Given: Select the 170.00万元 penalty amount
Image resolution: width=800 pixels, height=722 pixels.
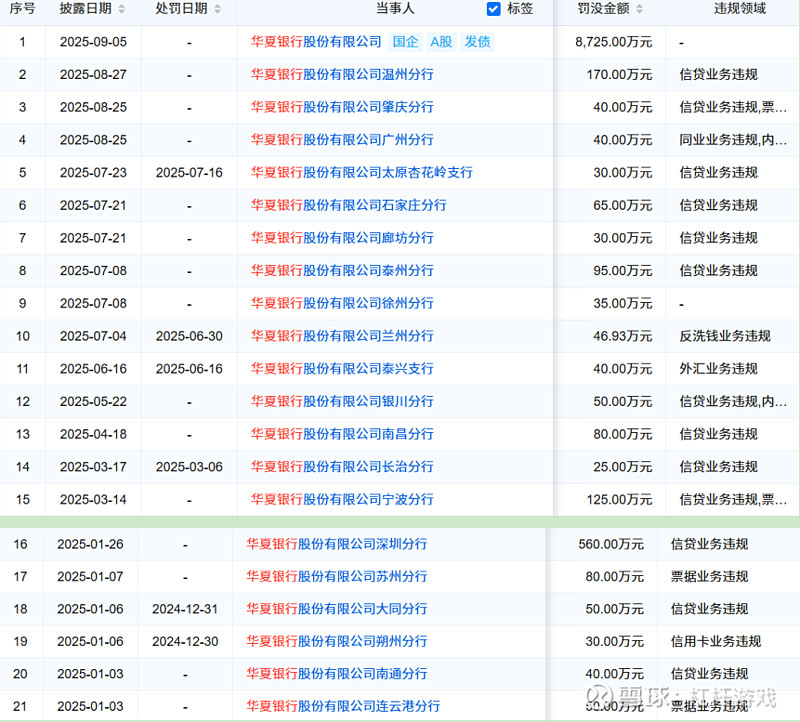Looking at the screenshot, I should coord(619,74).
